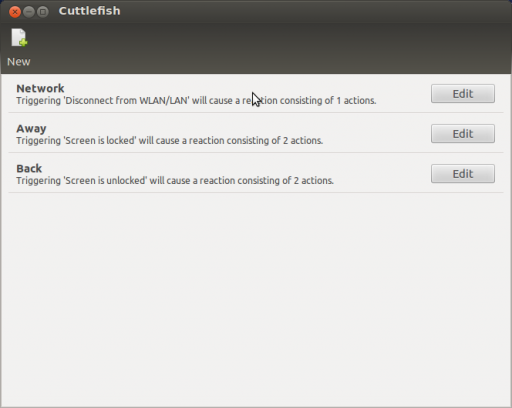Click the New label under toolbar icon
Screen dimensions: 512x408
click(x=19, y=62)
